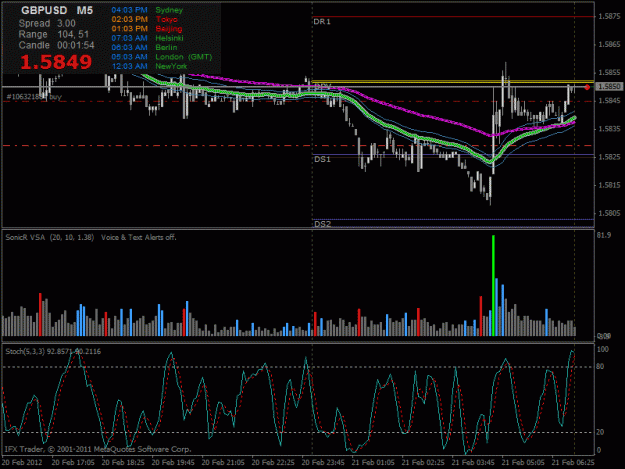Screen dimensions: 625x469
Task: Click the stochastic 0 scale label
Action: (x=599, y=450)
